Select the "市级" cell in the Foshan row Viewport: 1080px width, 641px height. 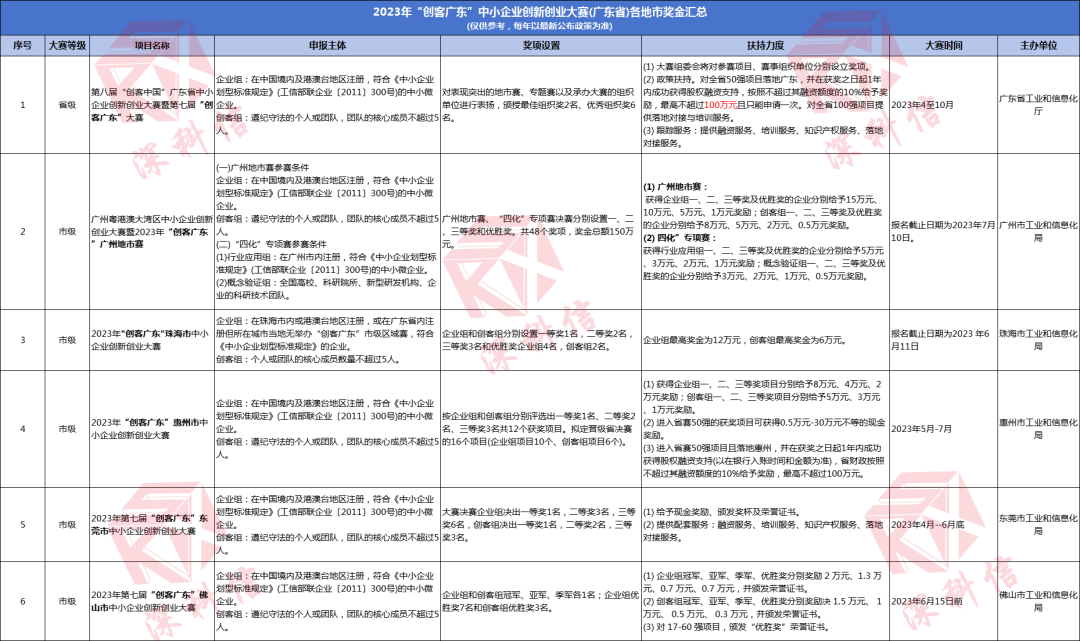pos(67,601)
